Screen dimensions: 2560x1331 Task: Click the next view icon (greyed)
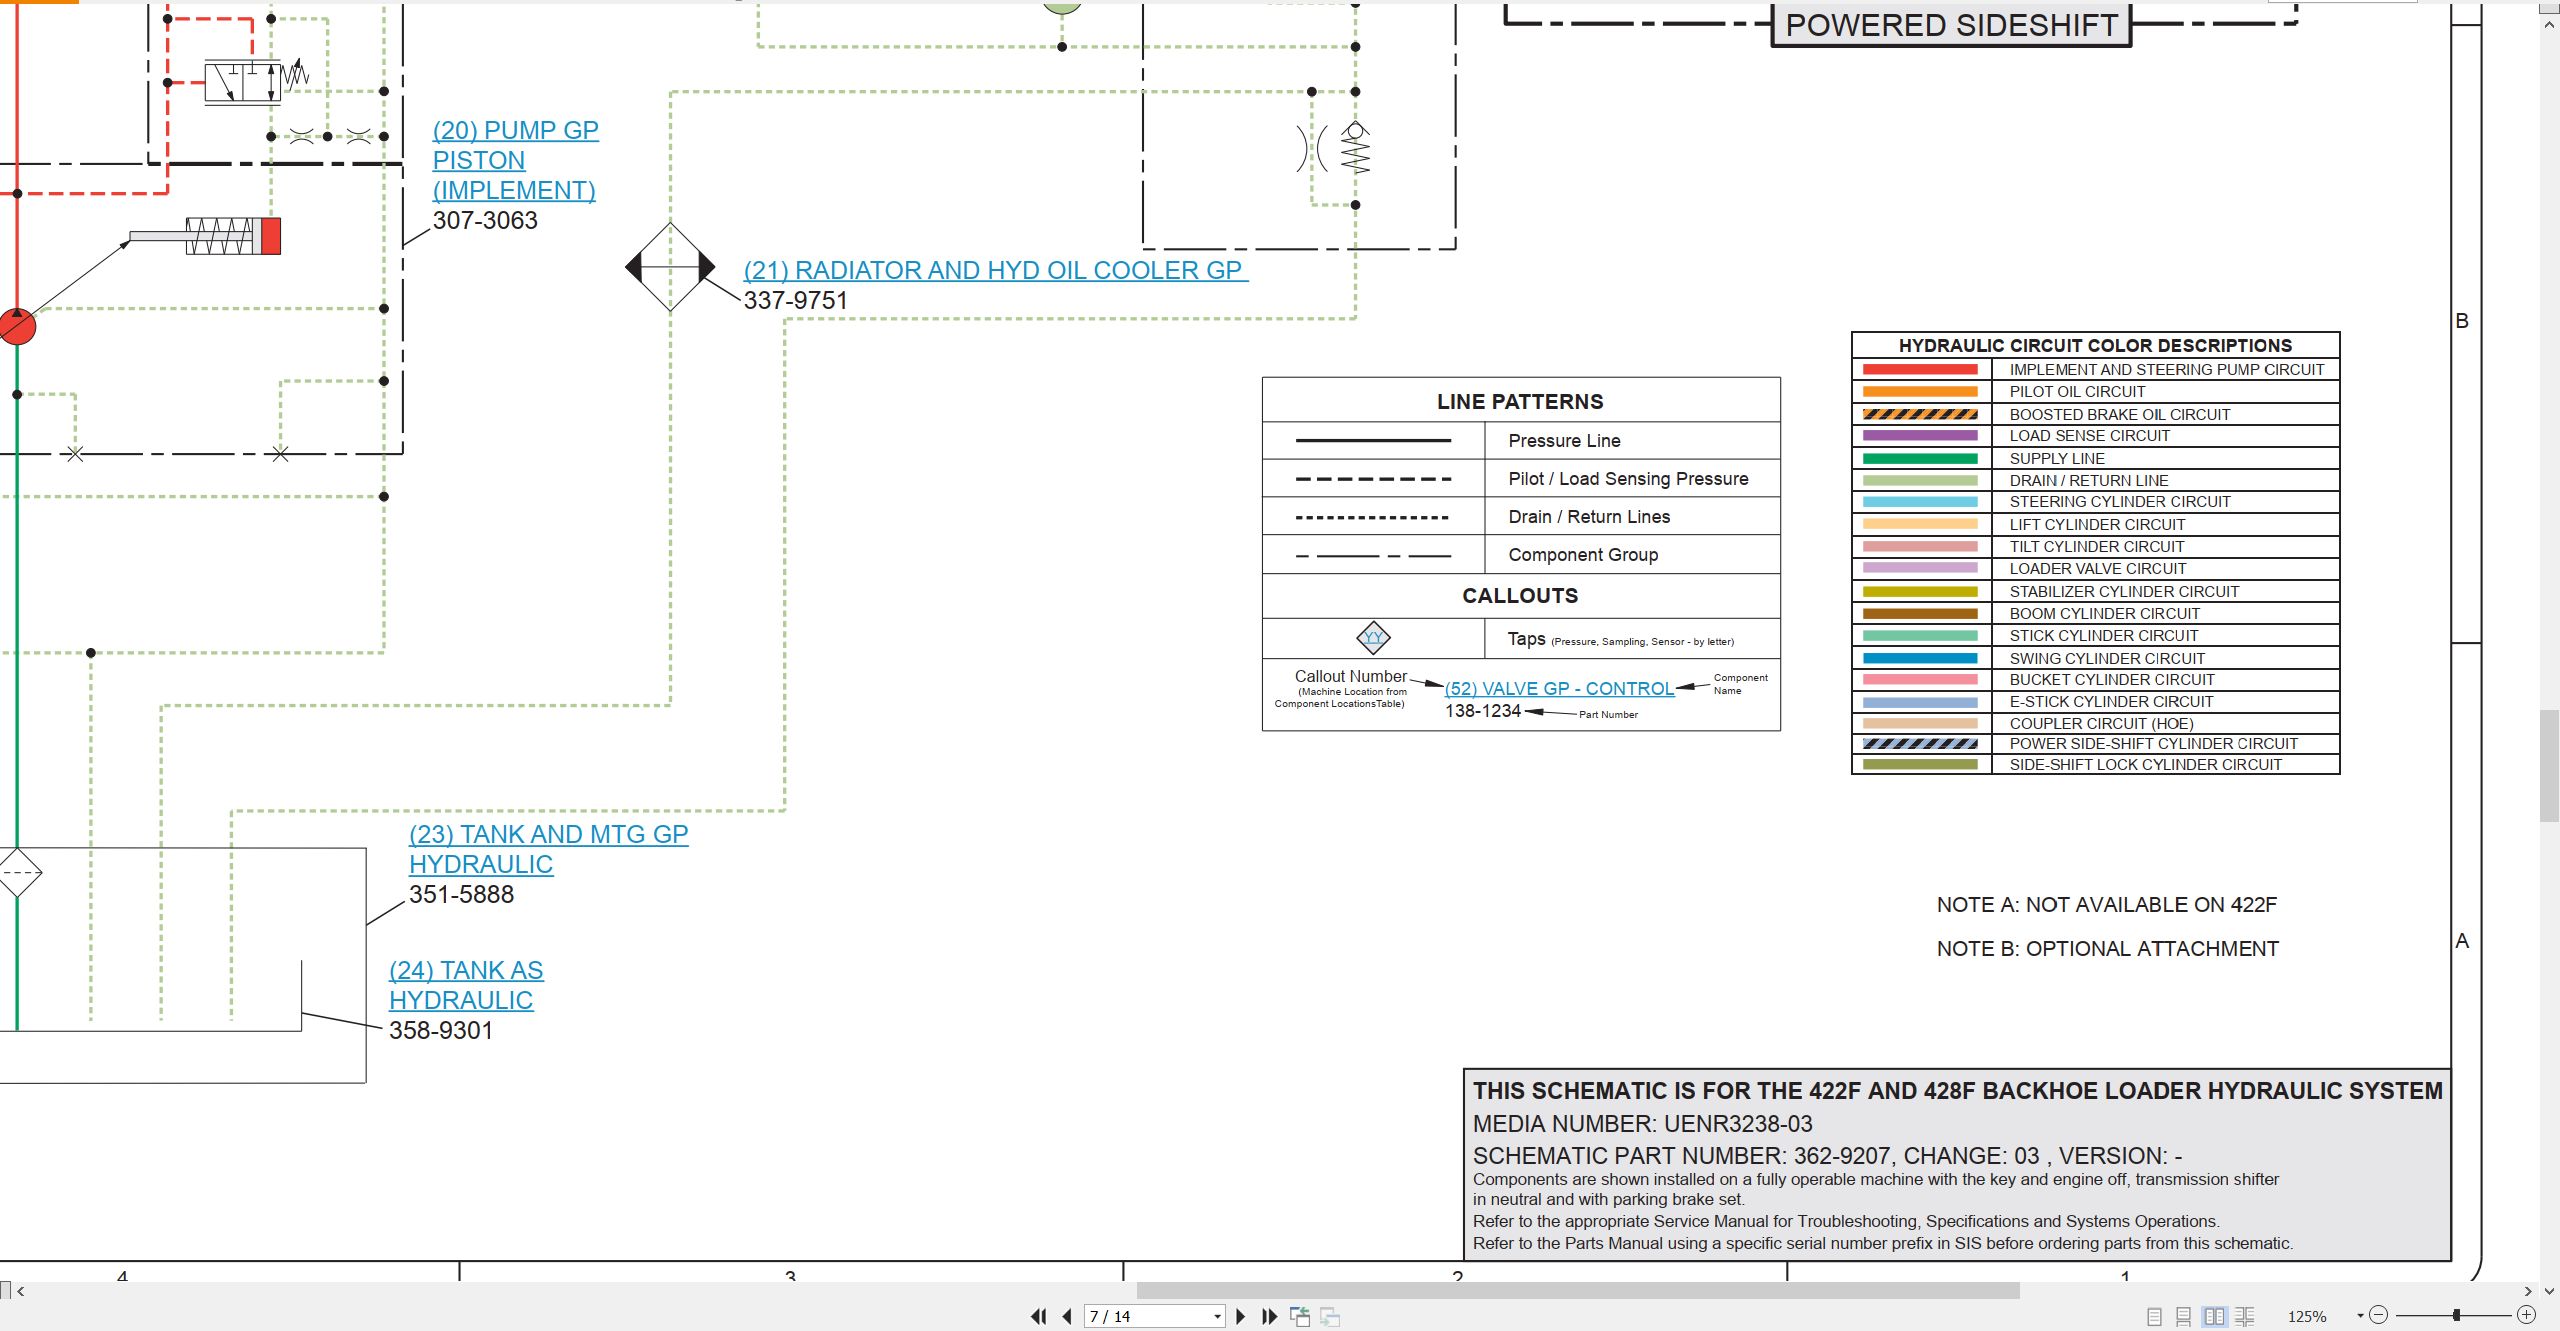pyautogui.click(x=1330, y=1316)
